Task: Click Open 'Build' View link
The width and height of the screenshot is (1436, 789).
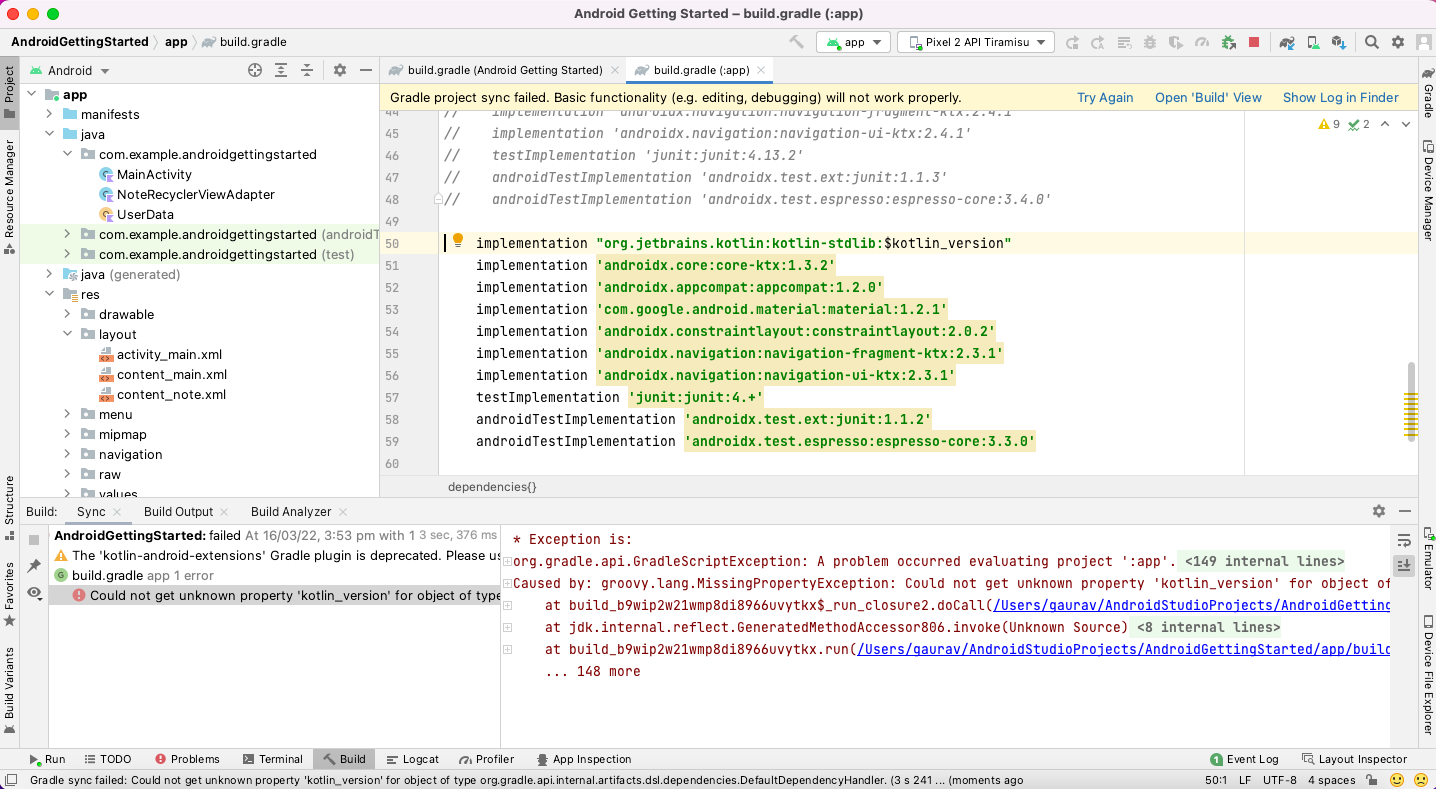Action: [x=1208, y=97]
